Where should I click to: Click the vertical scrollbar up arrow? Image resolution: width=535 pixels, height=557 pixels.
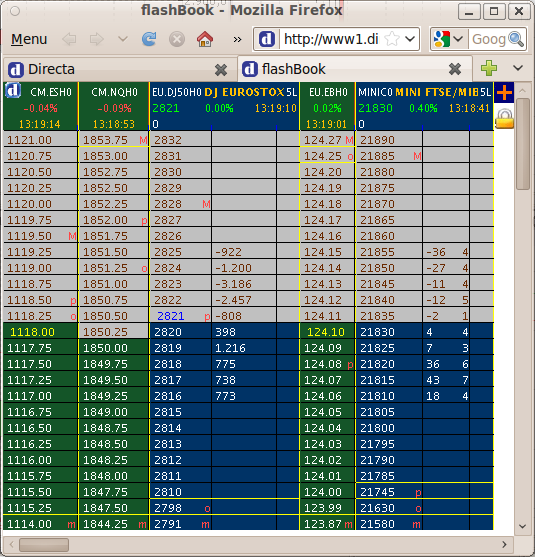pyautogui.click(x=523, y=91)
